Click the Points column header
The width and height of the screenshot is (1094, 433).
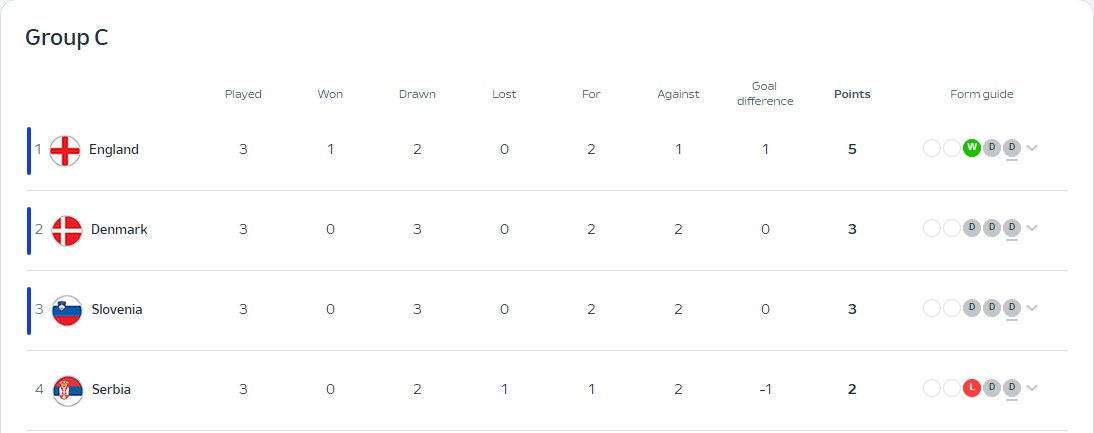point(853,94)
